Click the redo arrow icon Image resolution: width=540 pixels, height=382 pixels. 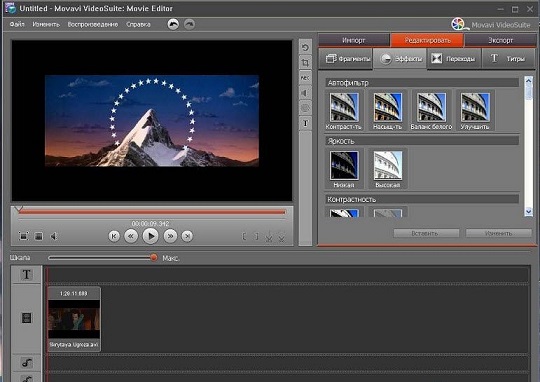[x=189, y=24]
